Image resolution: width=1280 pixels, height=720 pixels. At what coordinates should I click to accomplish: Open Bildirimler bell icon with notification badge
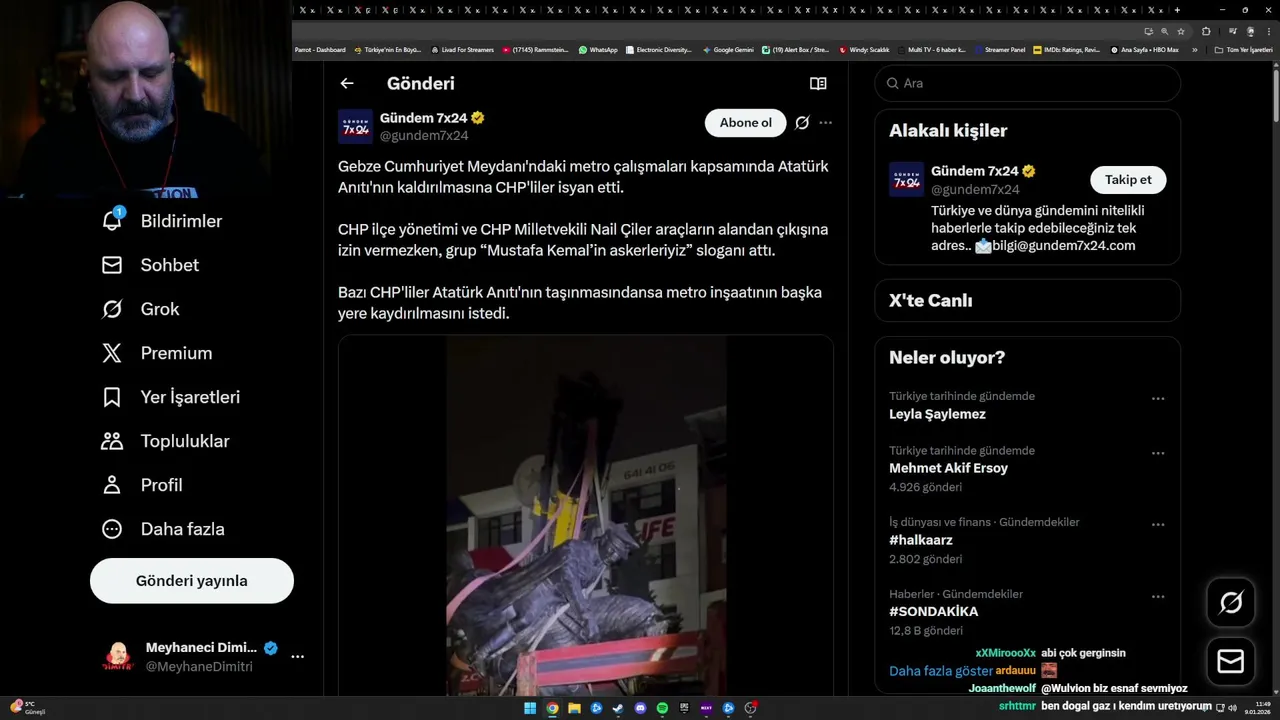112,221
